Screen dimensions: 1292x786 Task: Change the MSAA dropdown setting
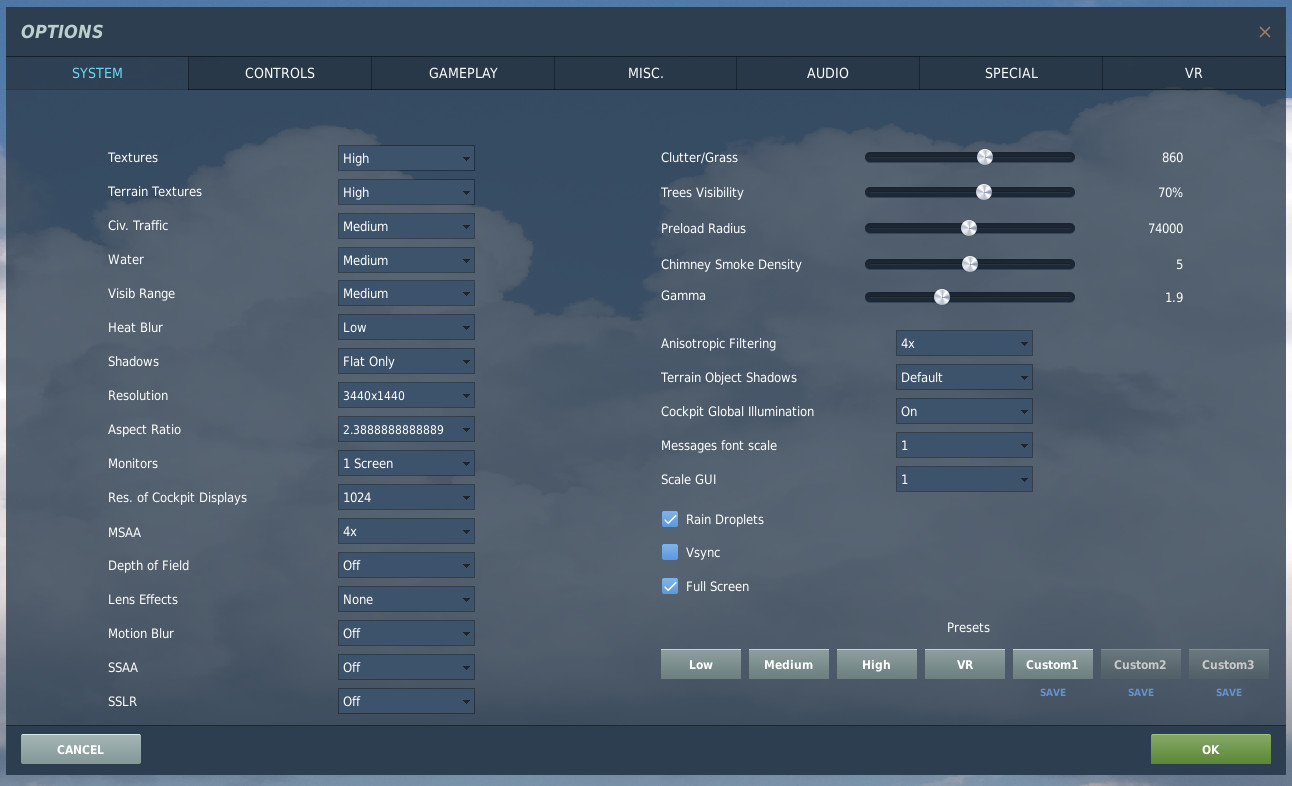406,532
